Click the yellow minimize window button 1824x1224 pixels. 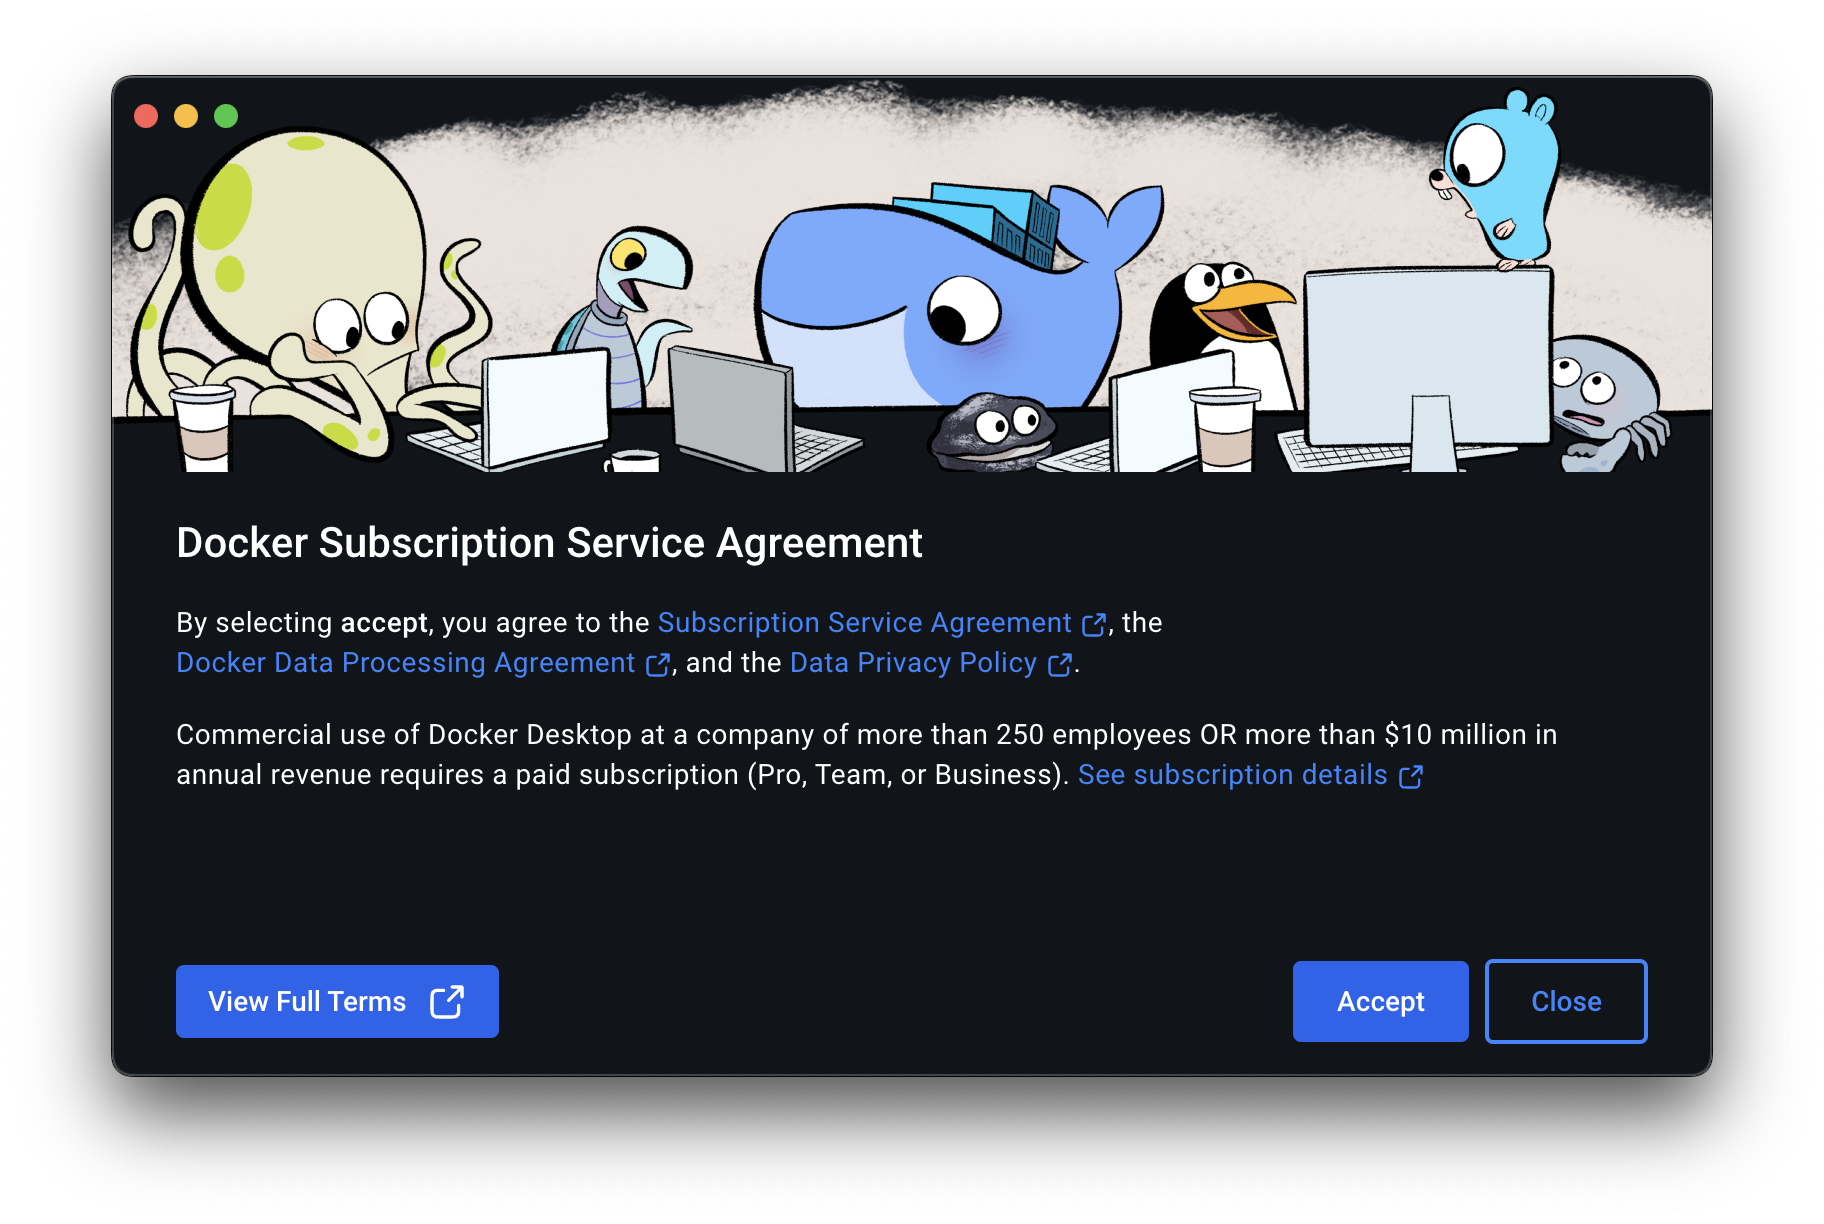186,116
